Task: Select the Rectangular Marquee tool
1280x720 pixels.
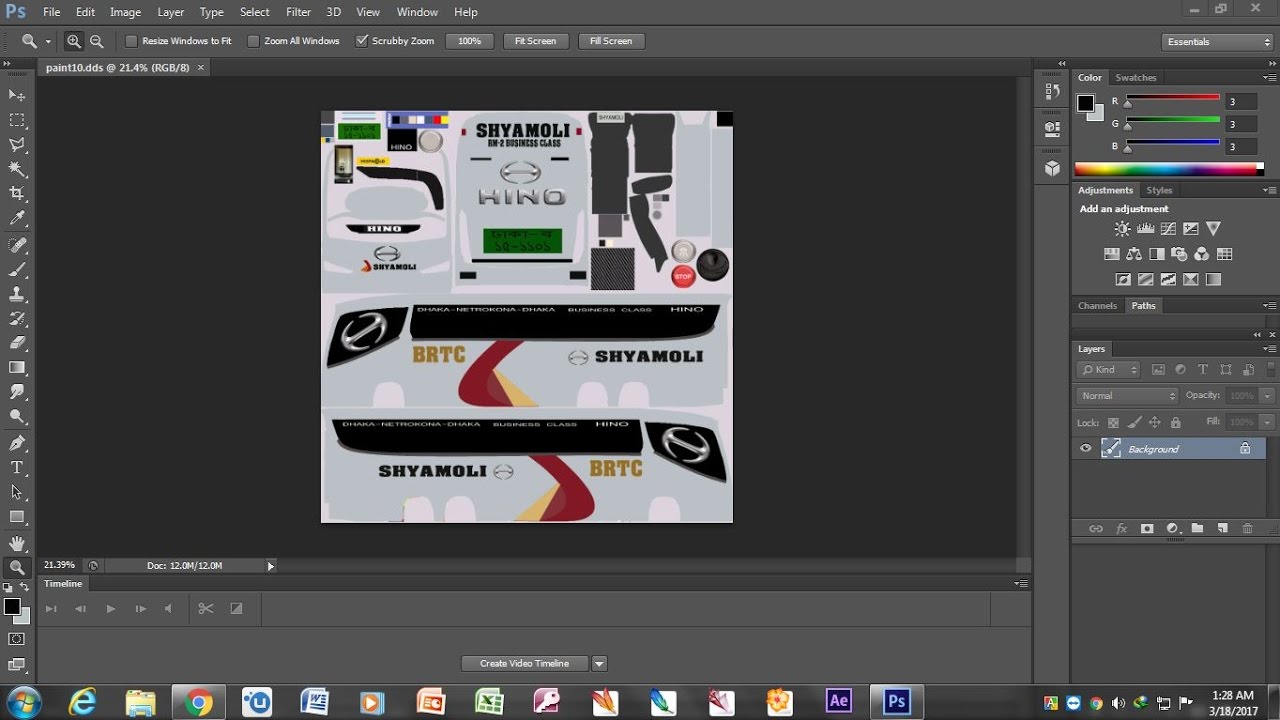Action: [x=17, y=120]
